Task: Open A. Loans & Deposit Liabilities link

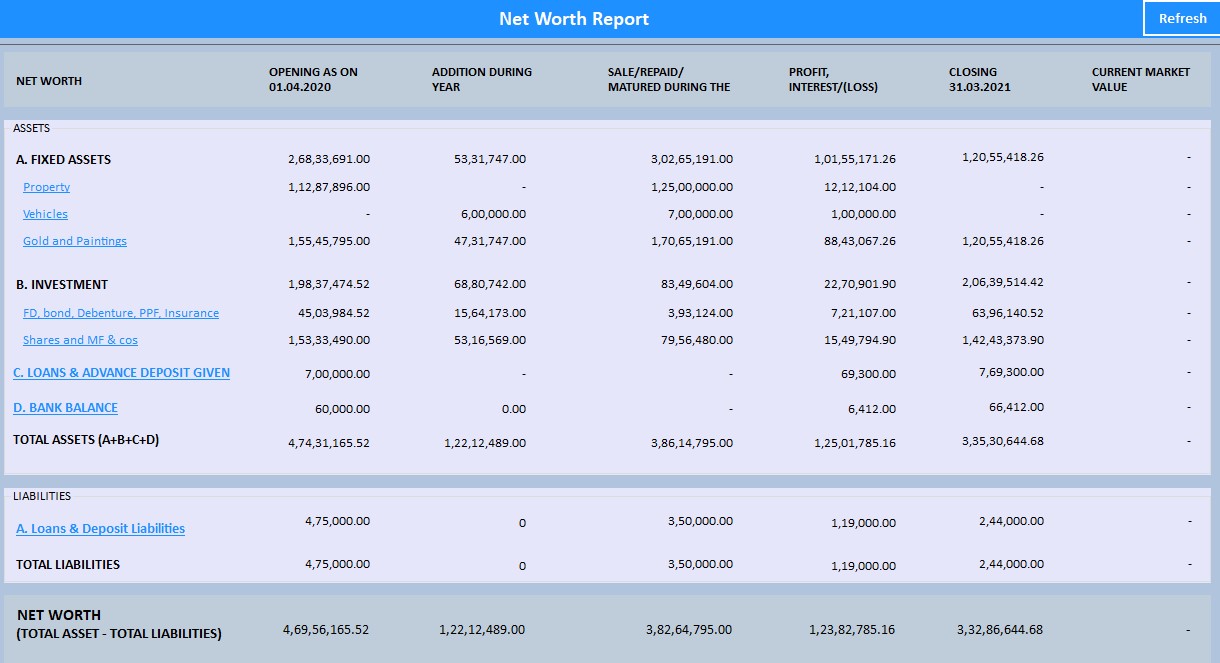Action: [100, 529]
